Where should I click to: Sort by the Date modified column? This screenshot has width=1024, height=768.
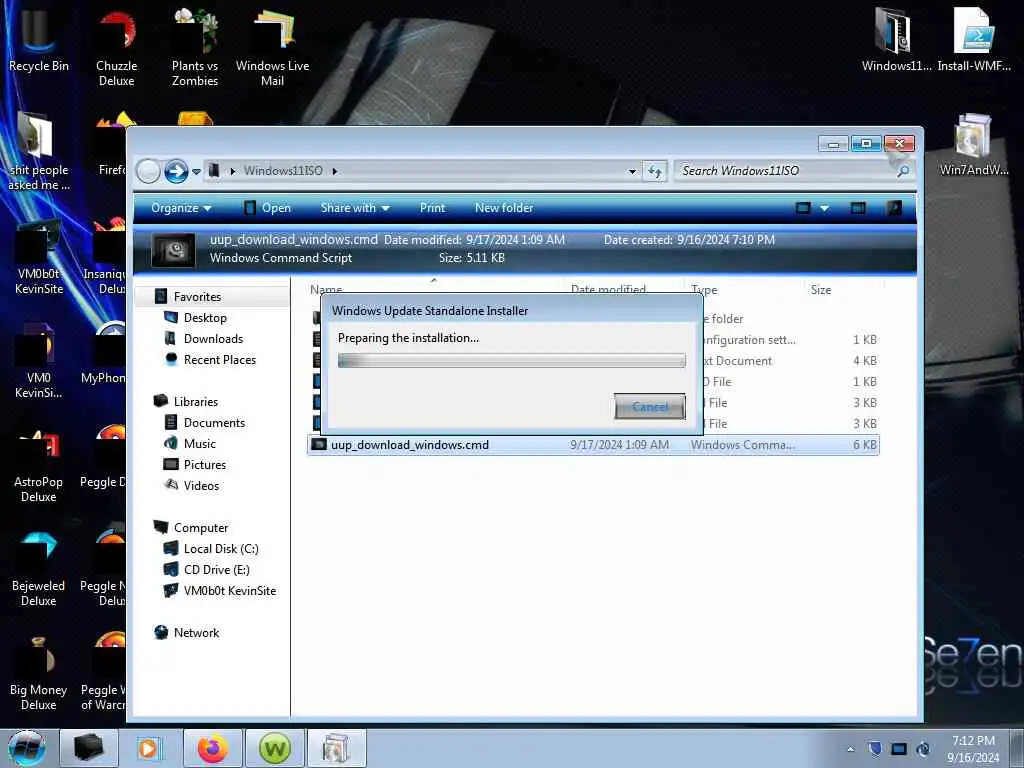pyautogui.click(x=608, y=289)
